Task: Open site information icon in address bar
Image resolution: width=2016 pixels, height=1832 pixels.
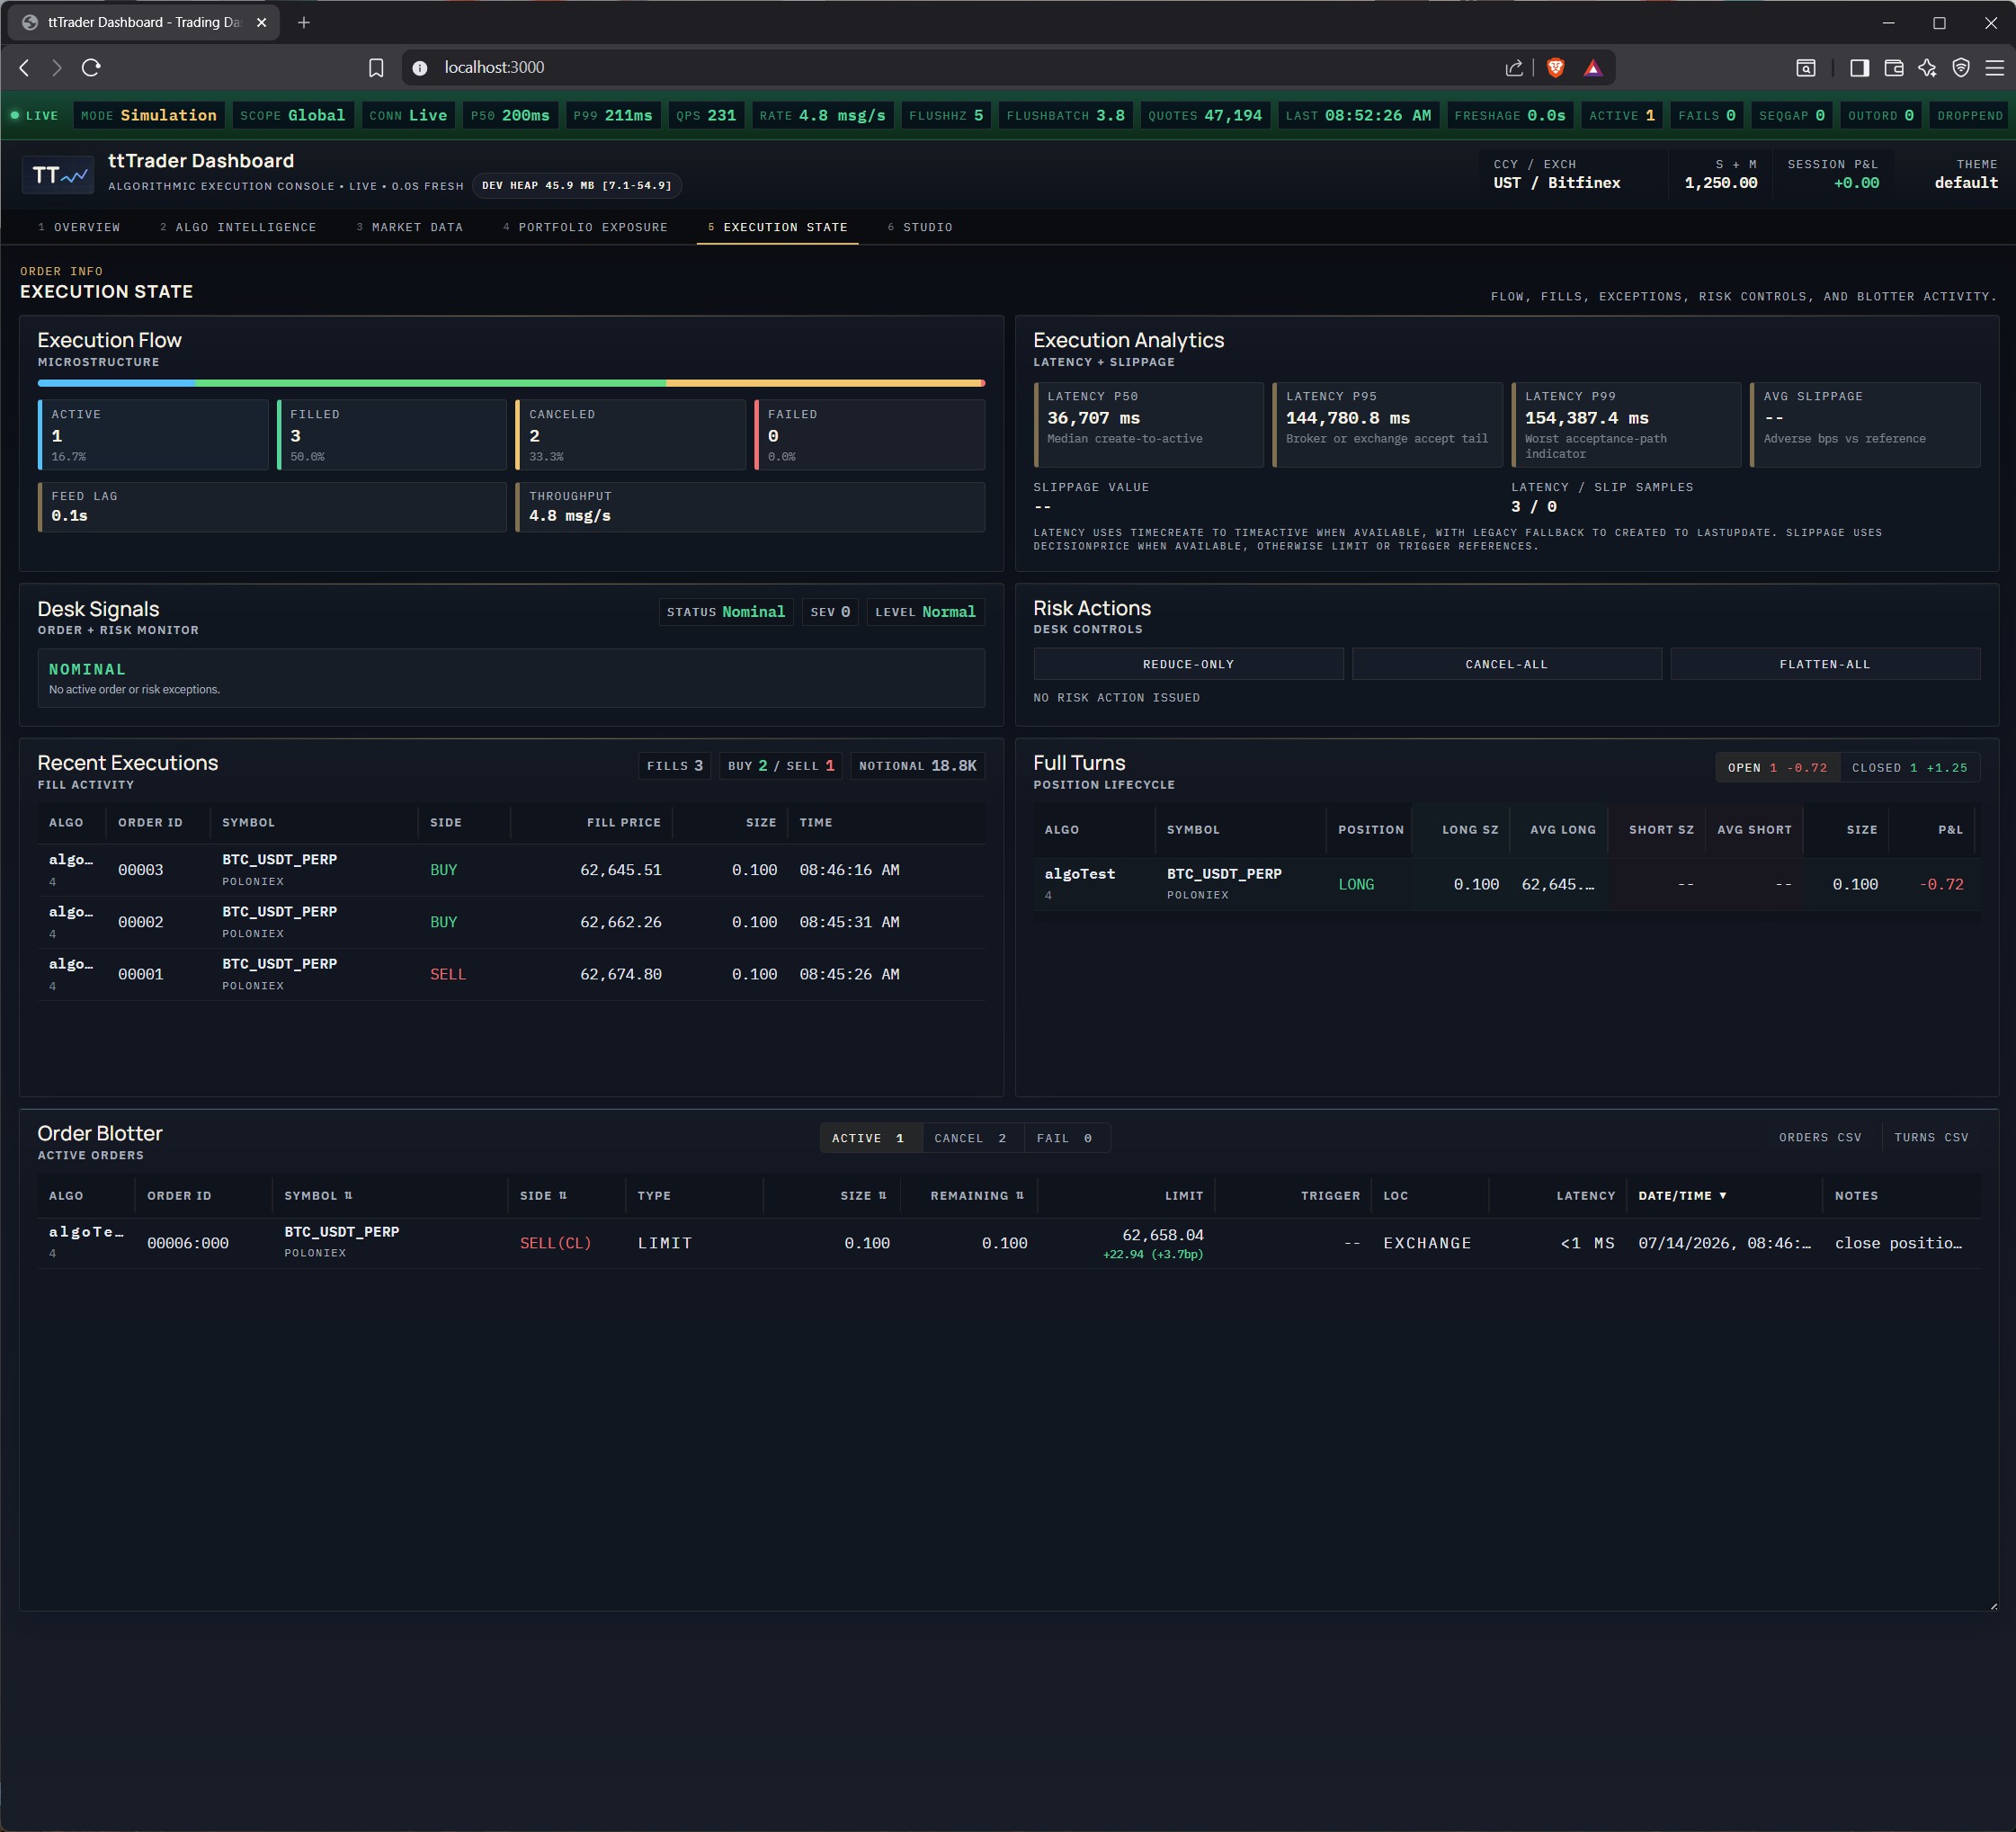Action: [420, 68]
